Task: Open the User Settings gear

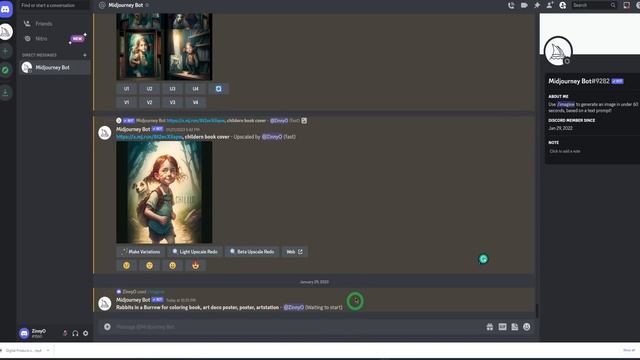Action: 85,333
